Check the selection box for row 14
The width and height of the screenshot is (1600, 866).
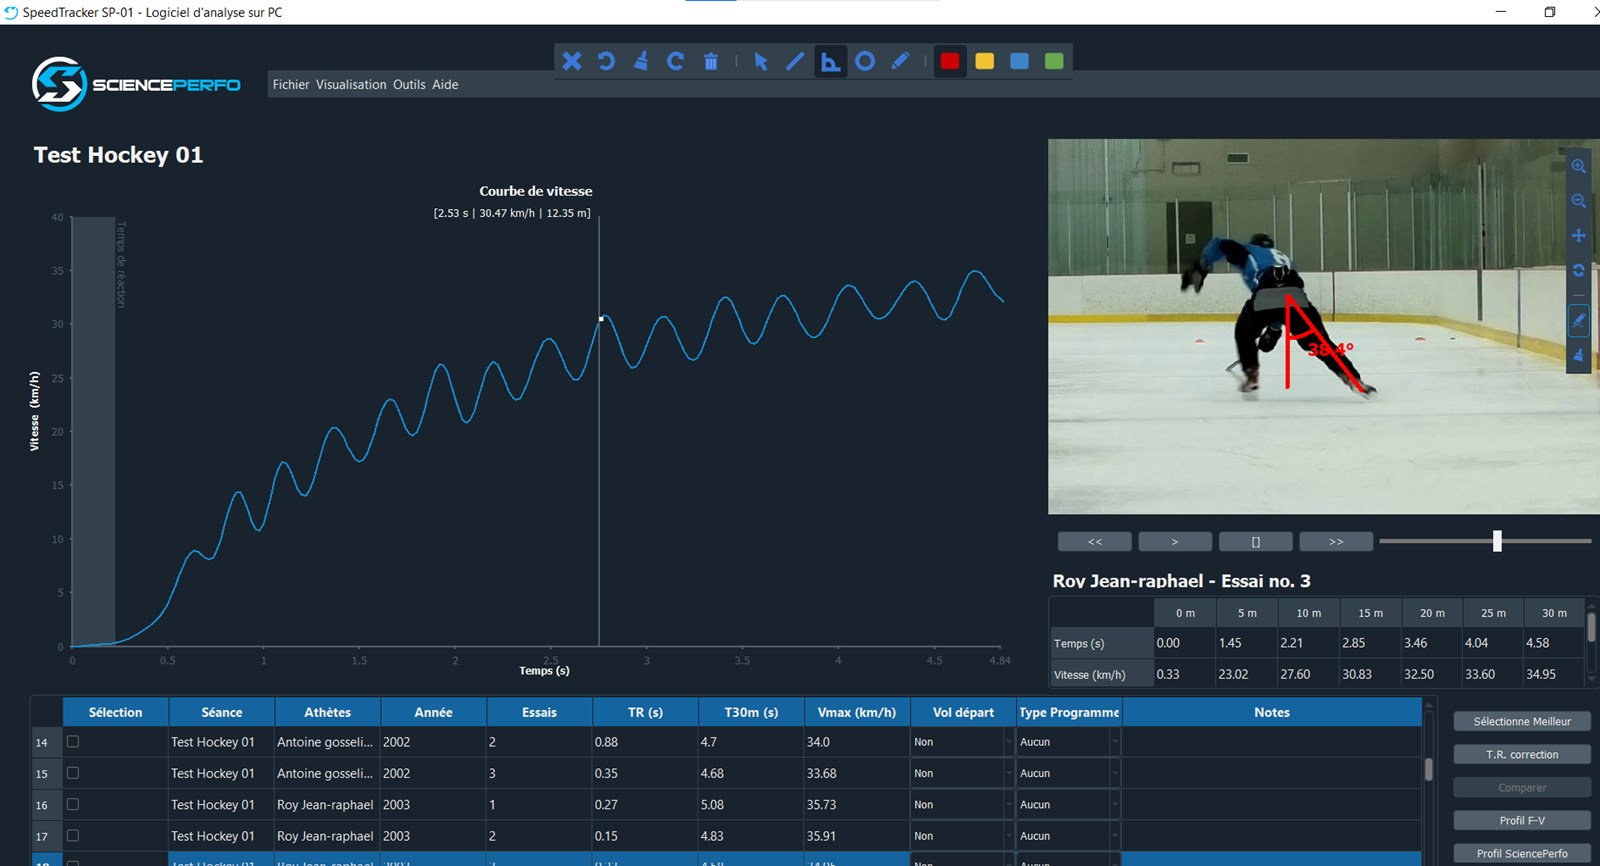click(x=73, y=742)
